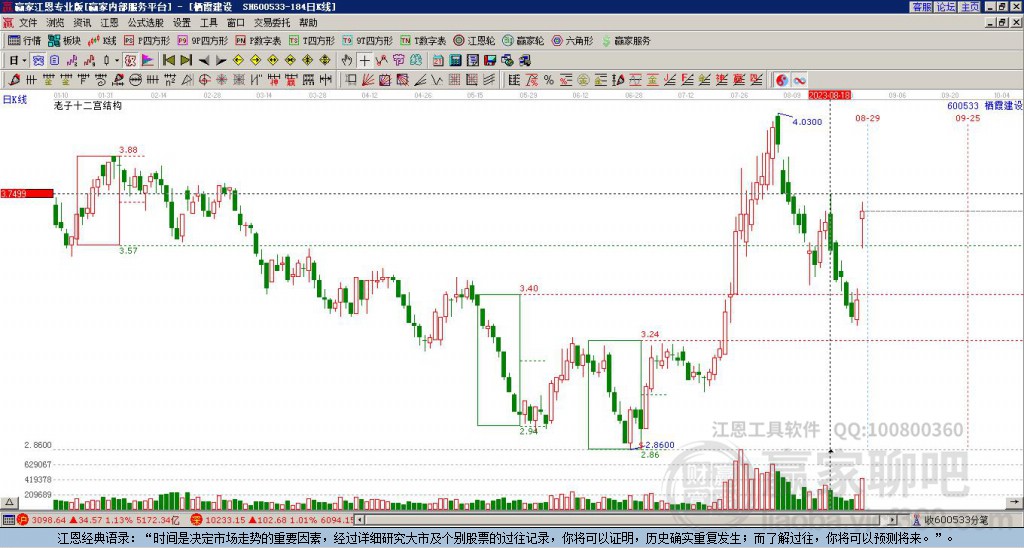1024x548 pixels.
Task: Click the 4.0300 high price label
Action: click(x=807, y=122)
